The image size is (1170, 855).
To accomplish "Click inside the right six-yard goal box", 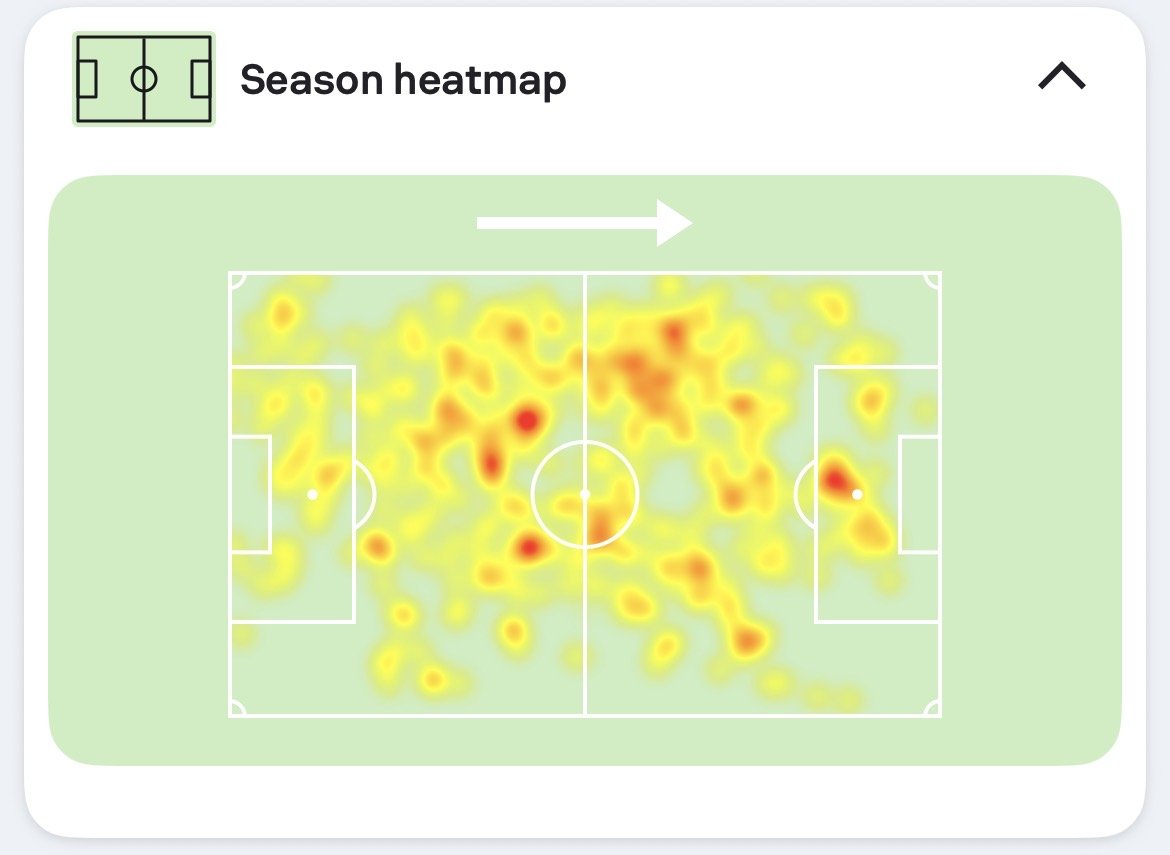I will (919, 494).
